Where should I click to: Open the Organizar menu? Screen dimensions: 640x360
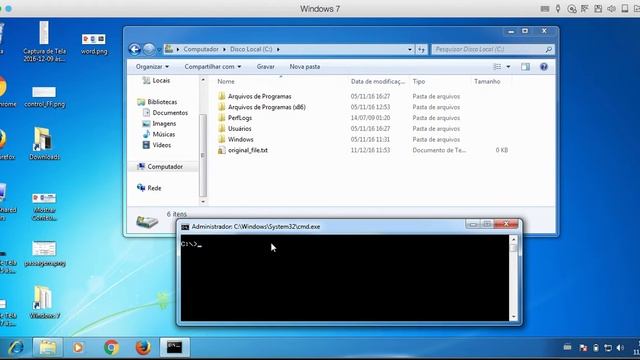(152, 67)
